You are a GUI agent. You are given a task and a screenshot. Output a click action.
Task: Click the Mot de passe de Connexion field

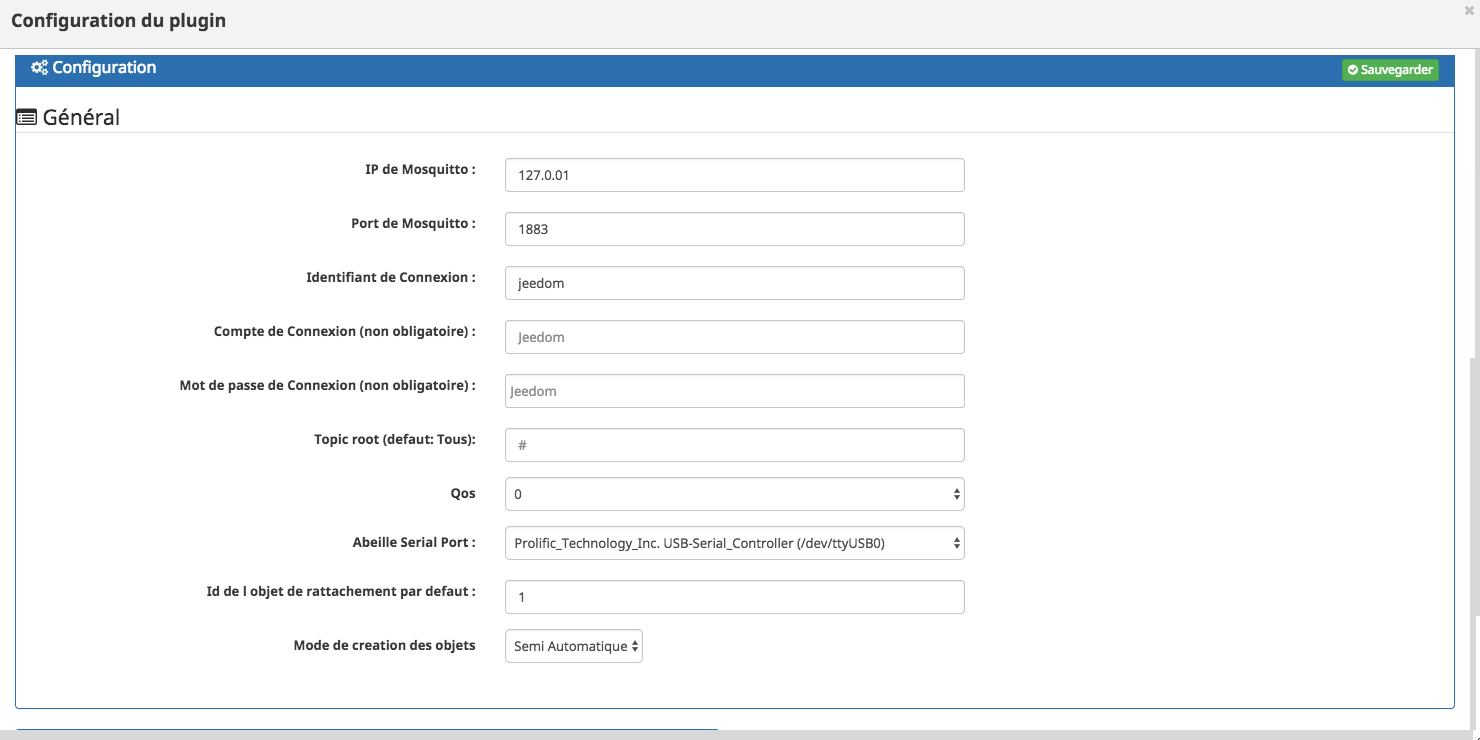(735, 391)
